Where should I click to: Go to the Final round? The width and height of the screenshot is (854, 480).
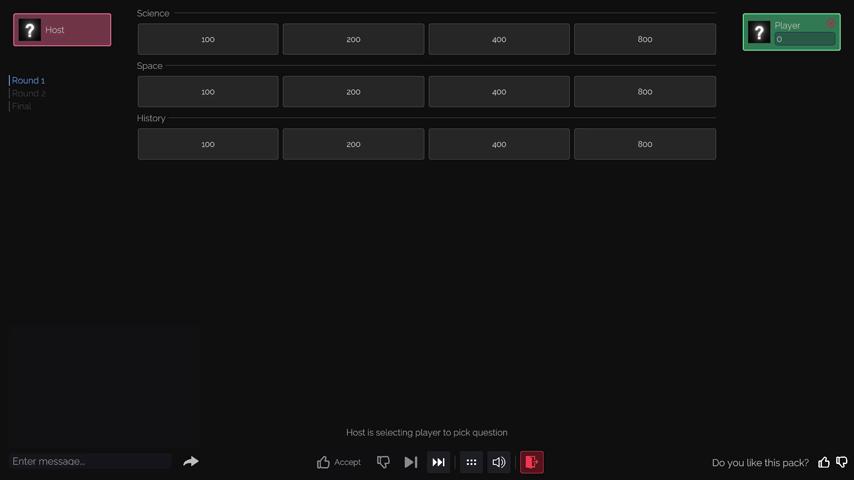[21, 106]
